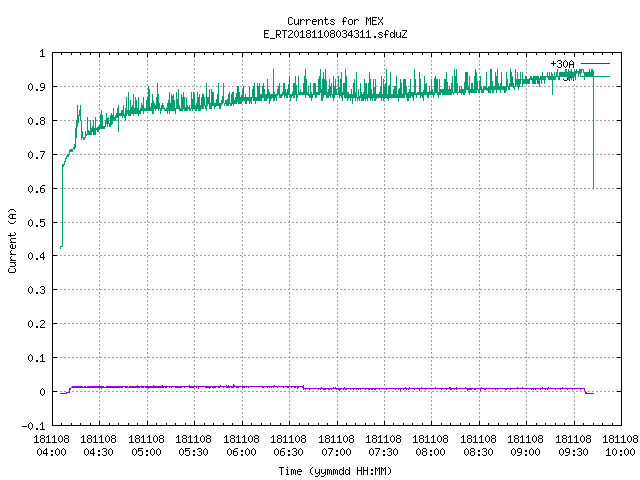Click the y-axis tick label '0.8'
The width and height of the screenshot is (640, 480).
coord(37,121)
